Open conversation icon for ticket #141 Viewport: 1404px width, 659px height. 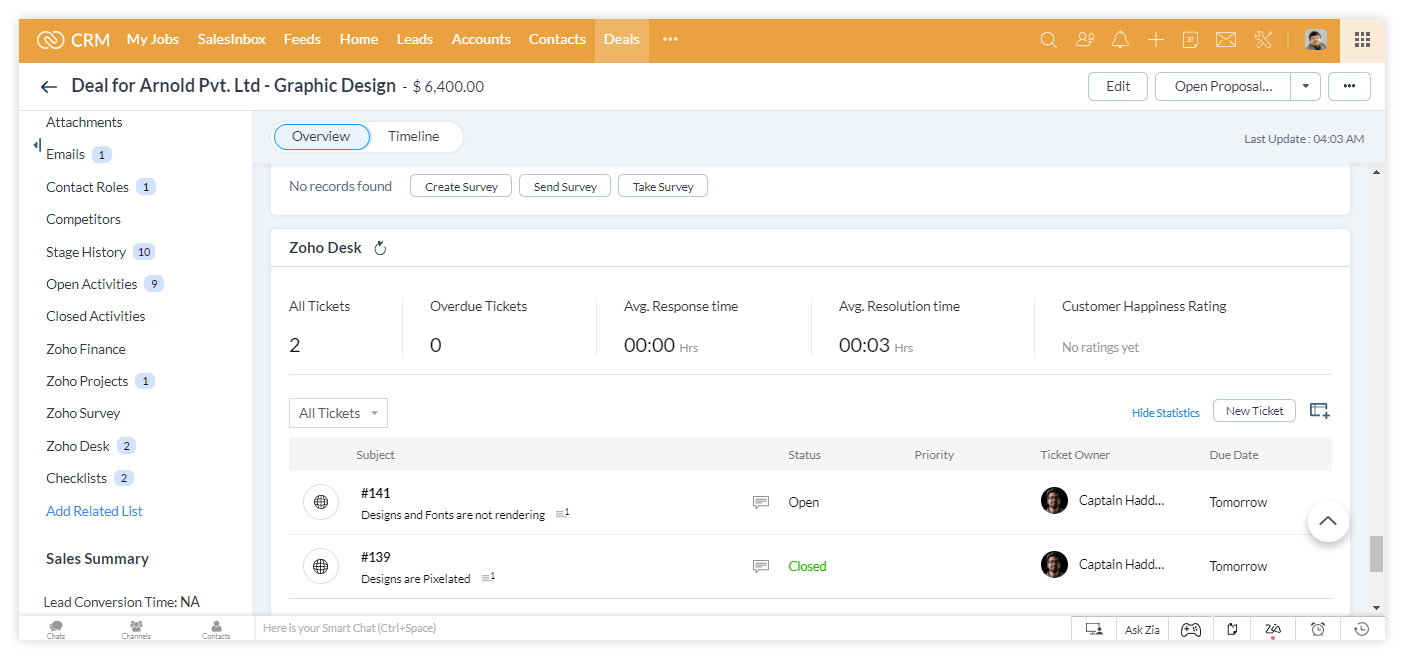point(761,502)
